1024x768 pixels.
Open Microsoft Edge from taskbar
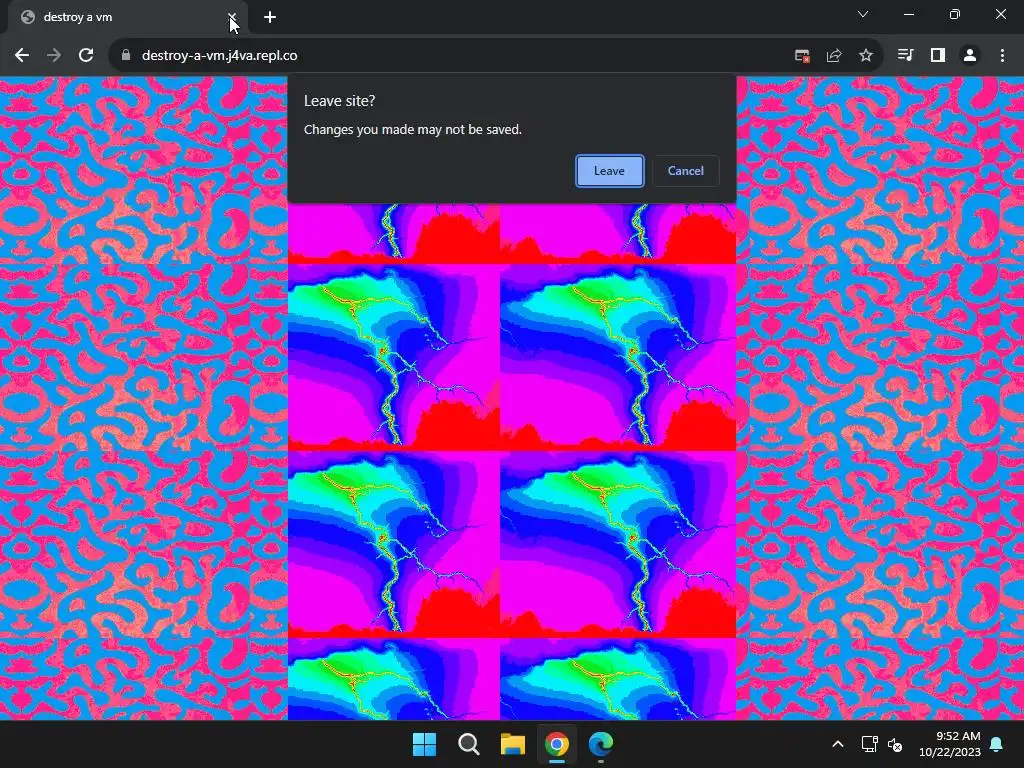(x=601, y=744)
